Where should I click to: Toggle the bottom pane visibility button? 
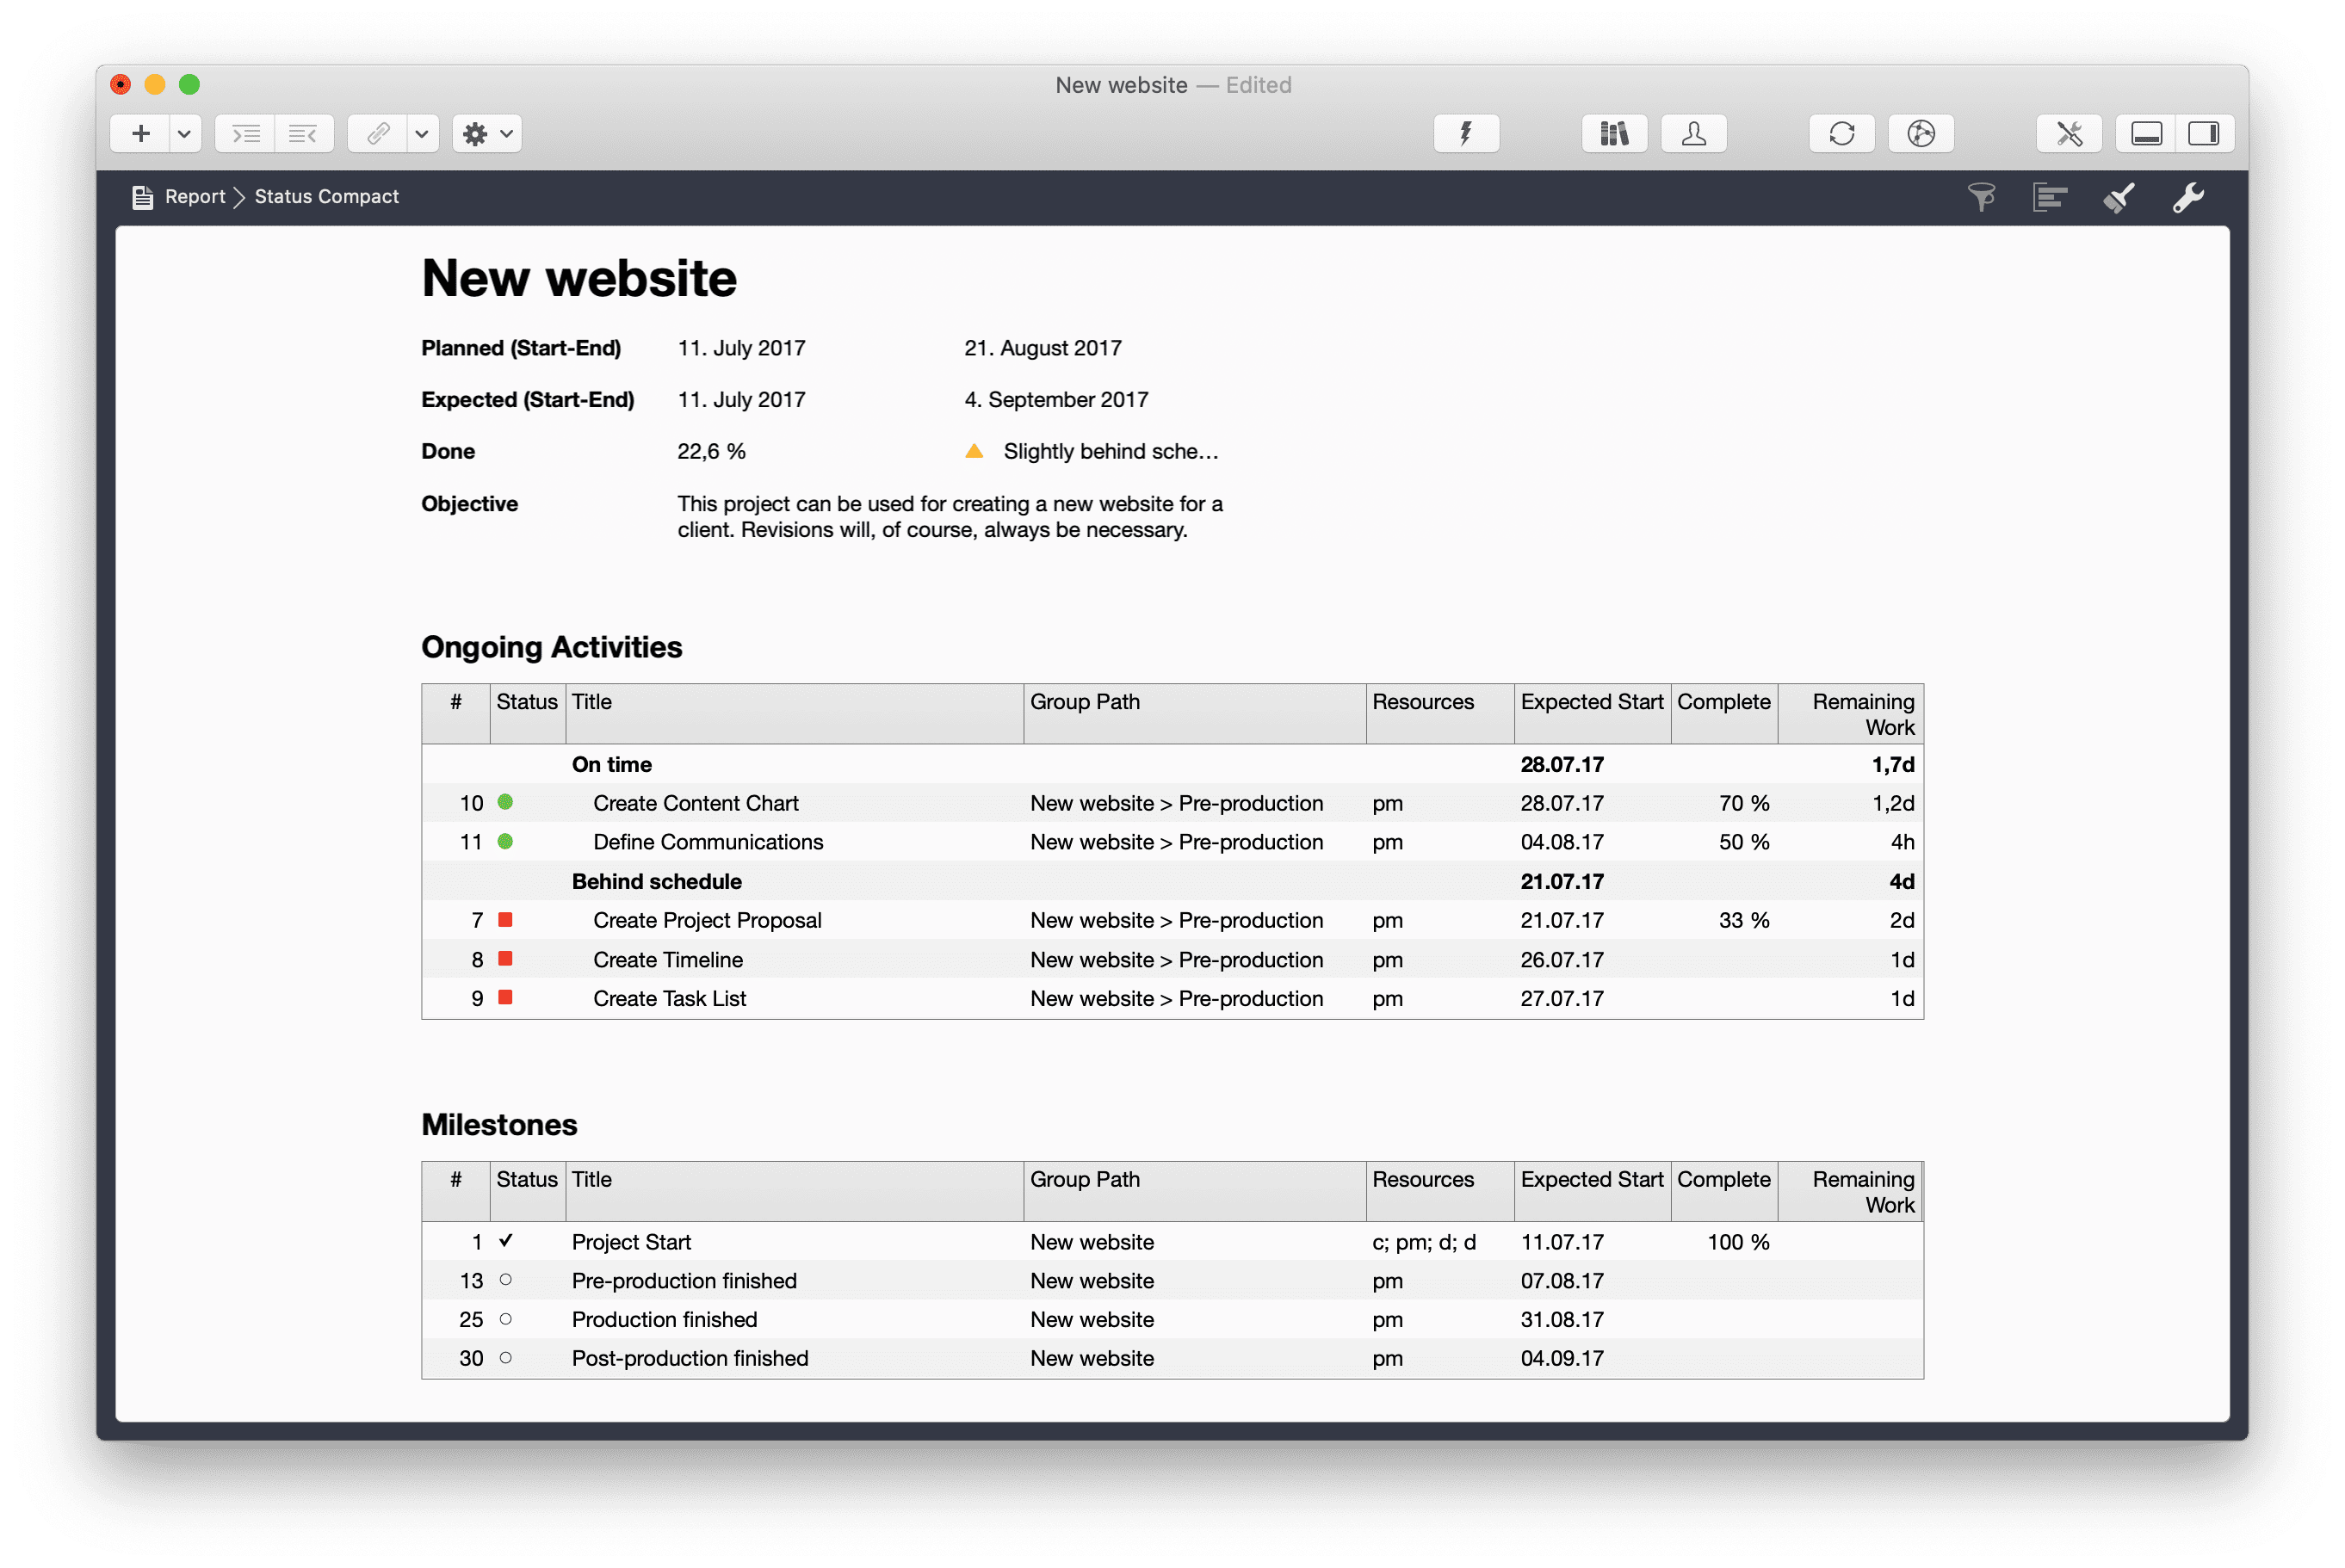click(2144, 133)
